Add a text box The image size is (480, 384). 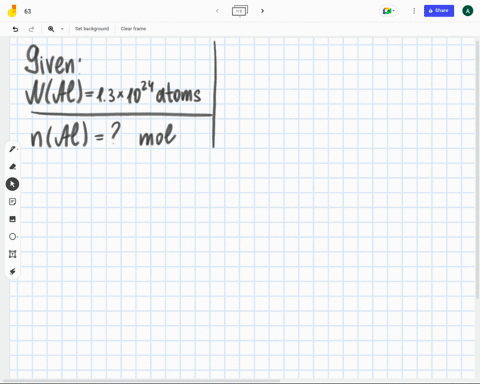13,254
